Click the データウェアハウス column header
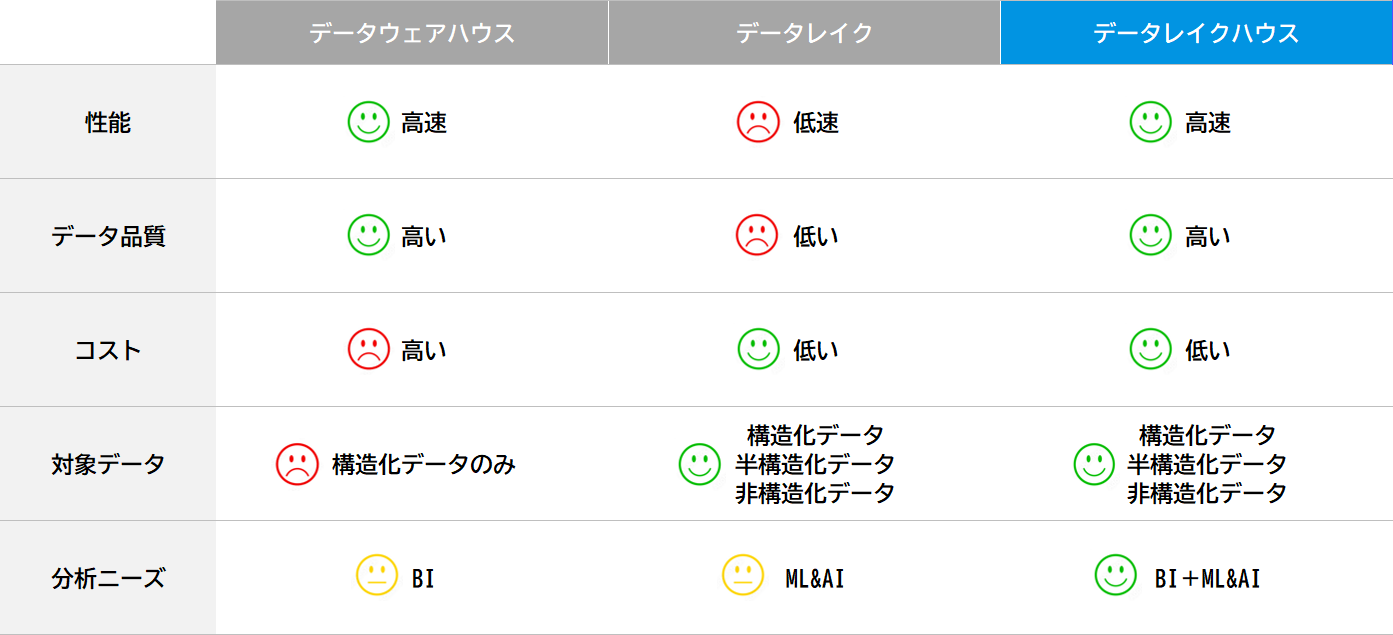 411,33
